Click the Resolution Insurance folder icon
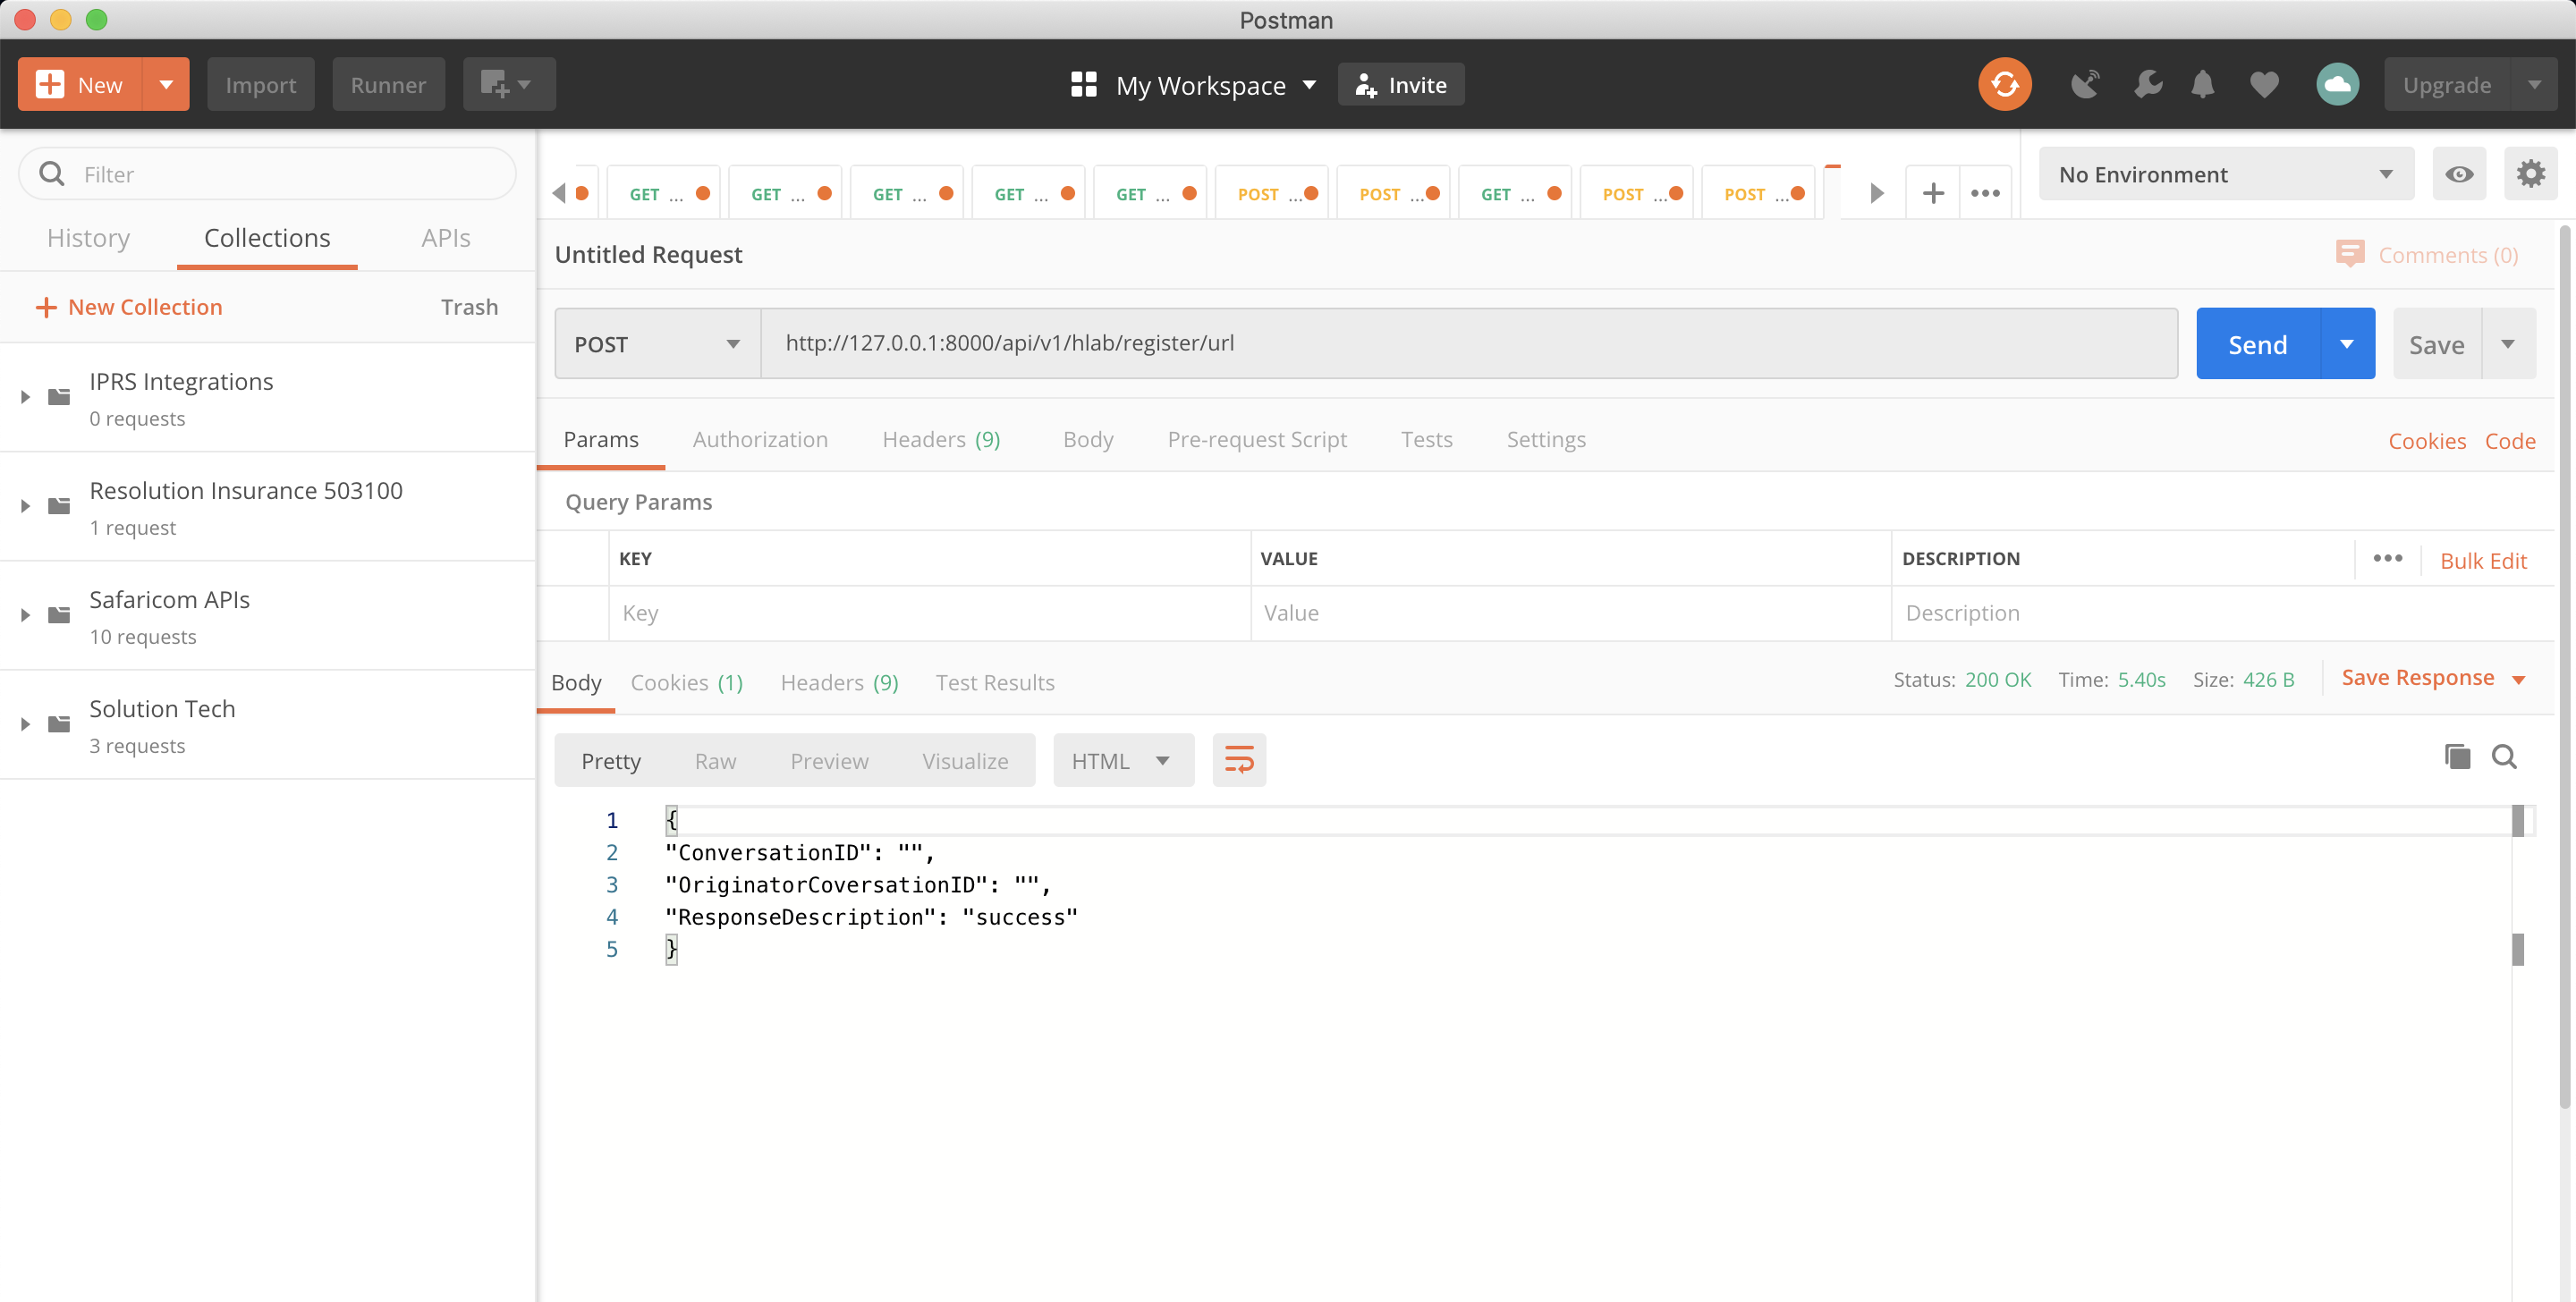This screenshot has width=2576, height=1302. [60, 506]
